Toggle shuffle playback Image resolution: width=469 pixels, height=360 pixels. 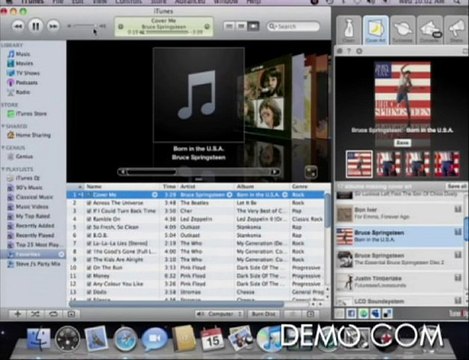click(35, 314)
